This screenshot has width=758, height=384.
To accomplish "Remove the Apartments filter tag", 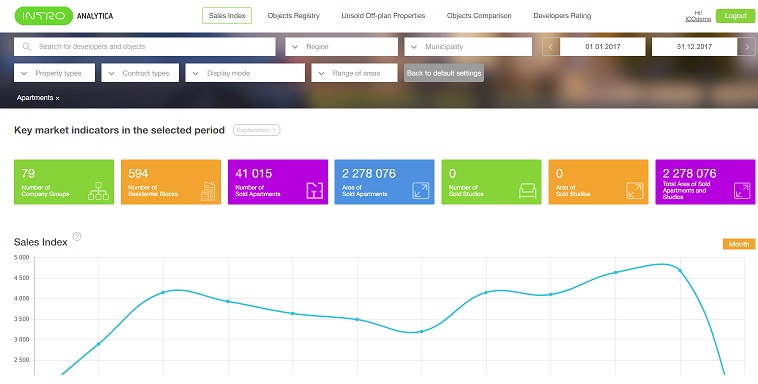I will click(x=58, y=98).
